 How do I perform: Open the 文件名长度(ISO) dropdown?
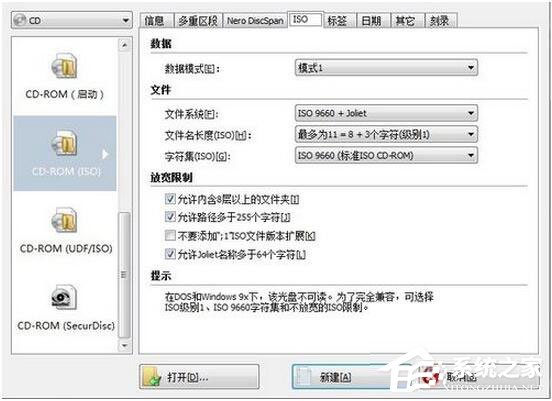386,134
